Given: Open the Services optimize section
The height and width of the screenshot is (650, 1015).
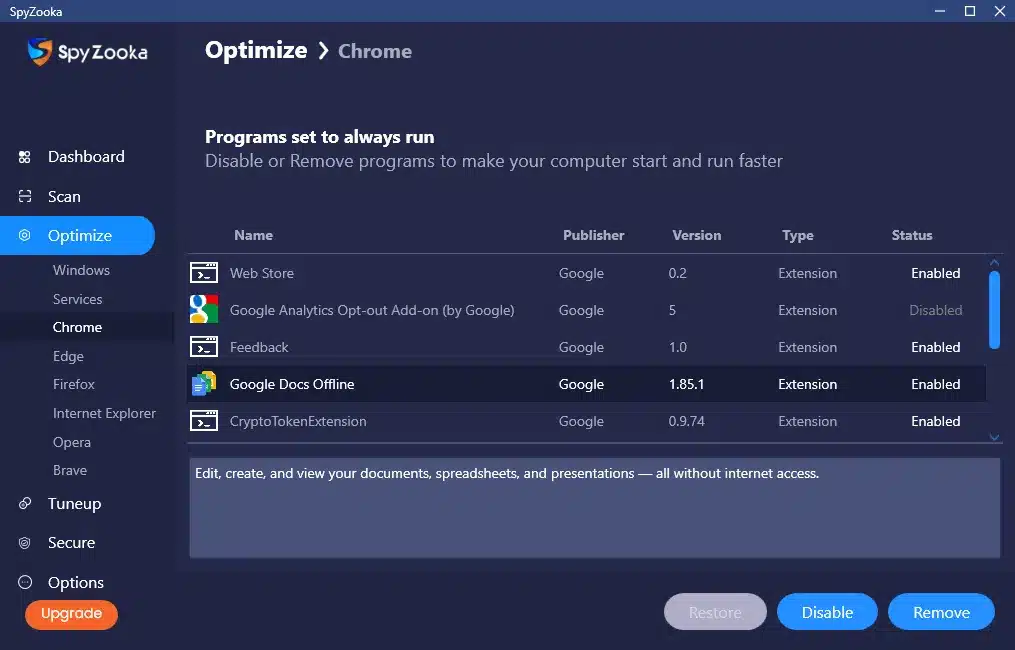Looking at the screenshot, I should click(x=77, y=299).
